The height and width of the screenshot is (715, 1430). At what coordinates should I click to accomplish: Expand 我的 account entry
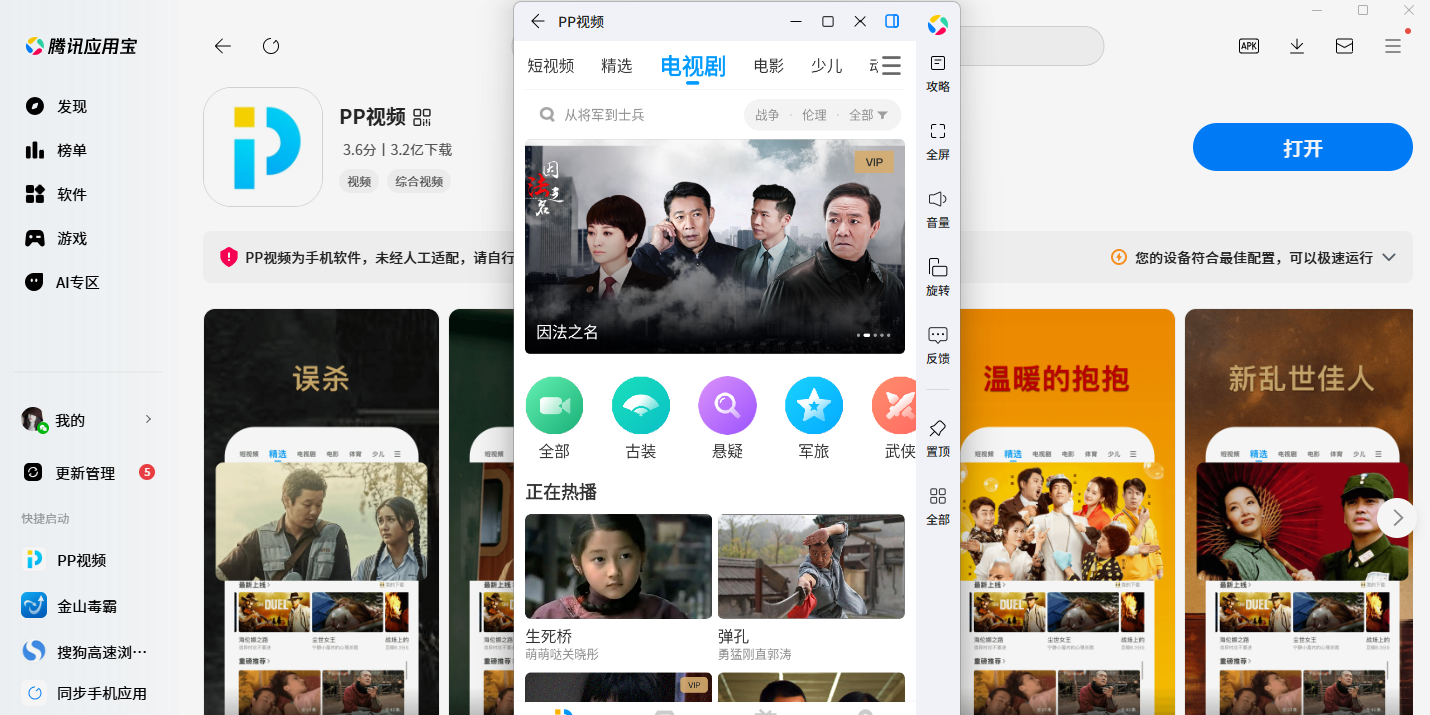pyautogui.click(x=88, y=420)
